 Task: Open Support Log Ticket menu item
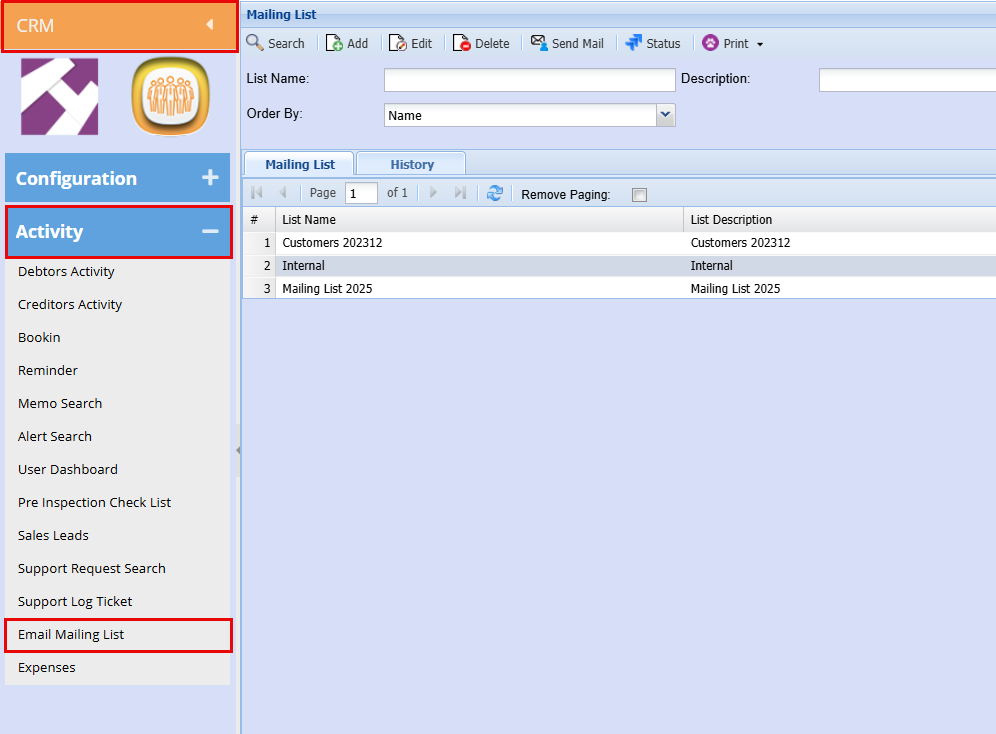point(75,601)
